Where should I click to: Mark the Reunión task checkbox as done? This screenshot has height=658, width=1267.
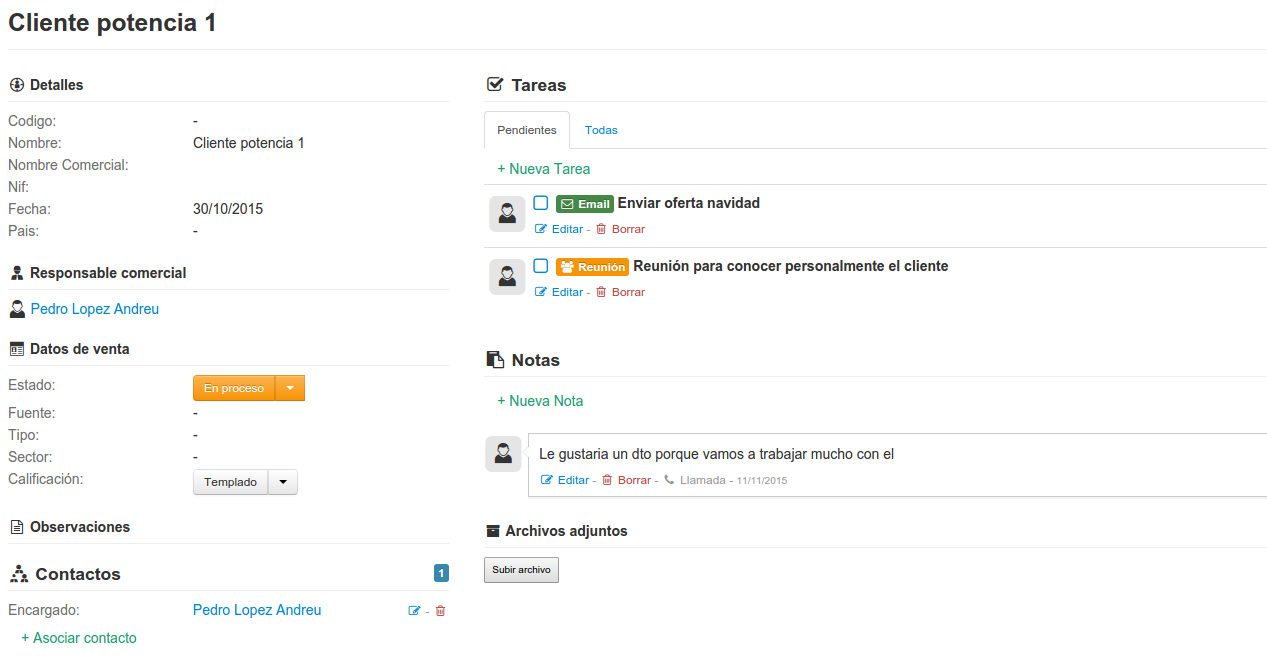coord(541,266)
